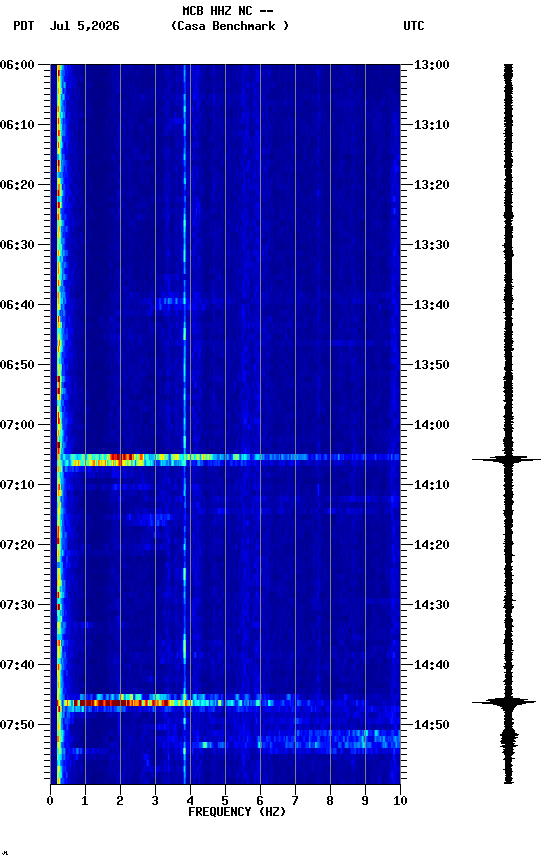Click the 'PDT' timezone label
Viewport: 552px width, 864px height.
coord(24,26)
